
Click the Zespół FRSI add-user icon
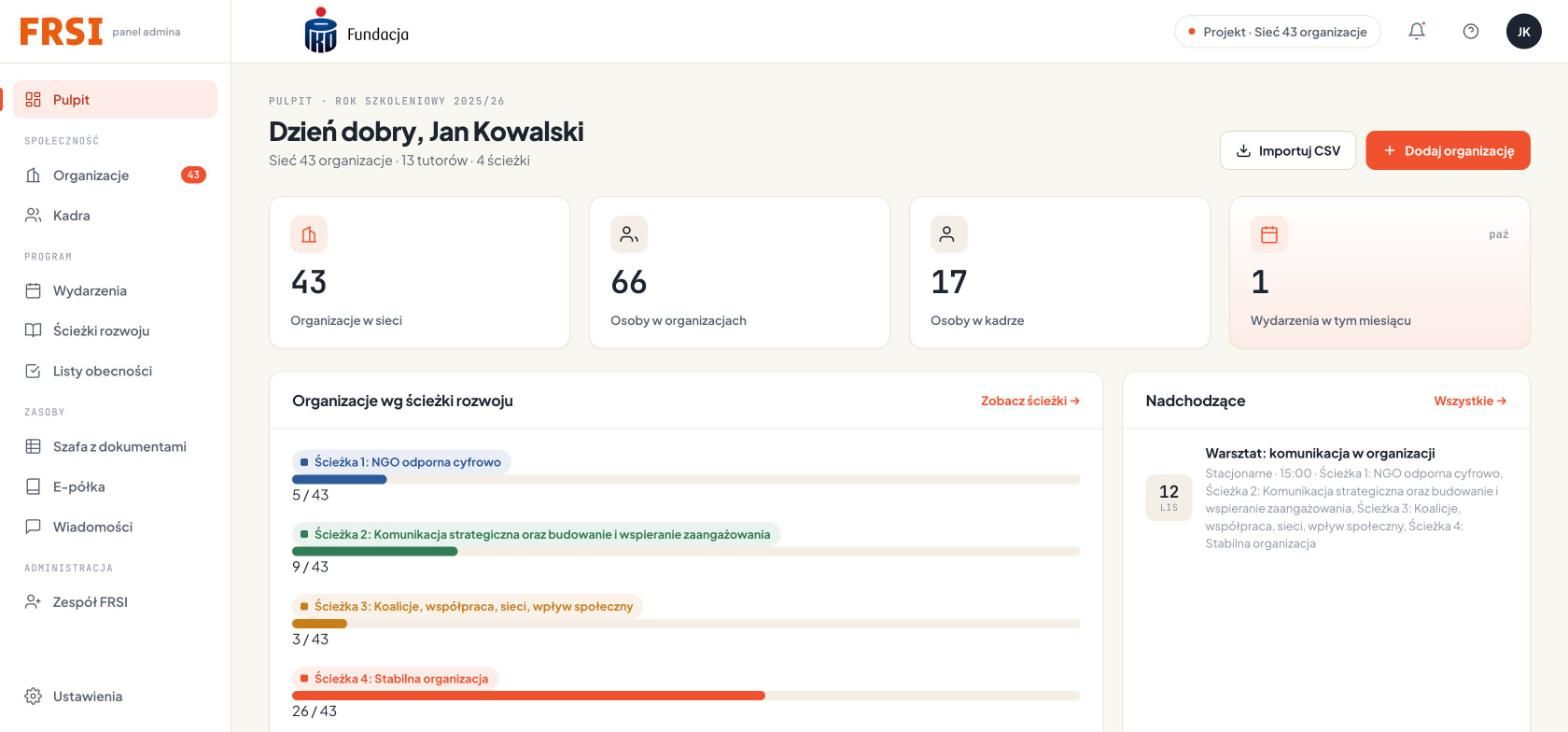33,602
